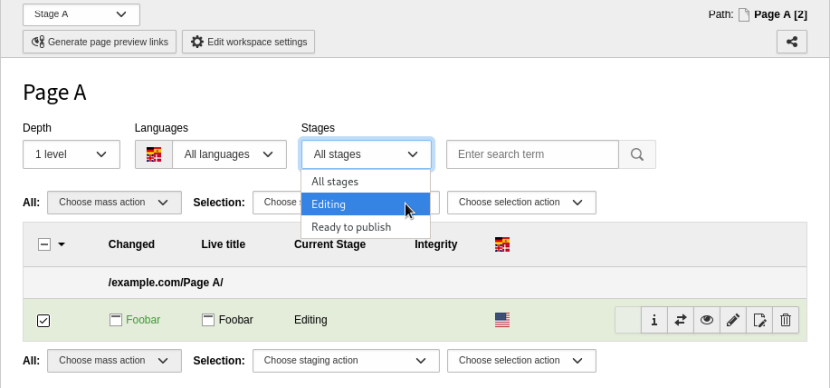The width and height of the screenshot is (830, 388).
Task: Click the US flag in Foobar row
Action: pos(502,320)
